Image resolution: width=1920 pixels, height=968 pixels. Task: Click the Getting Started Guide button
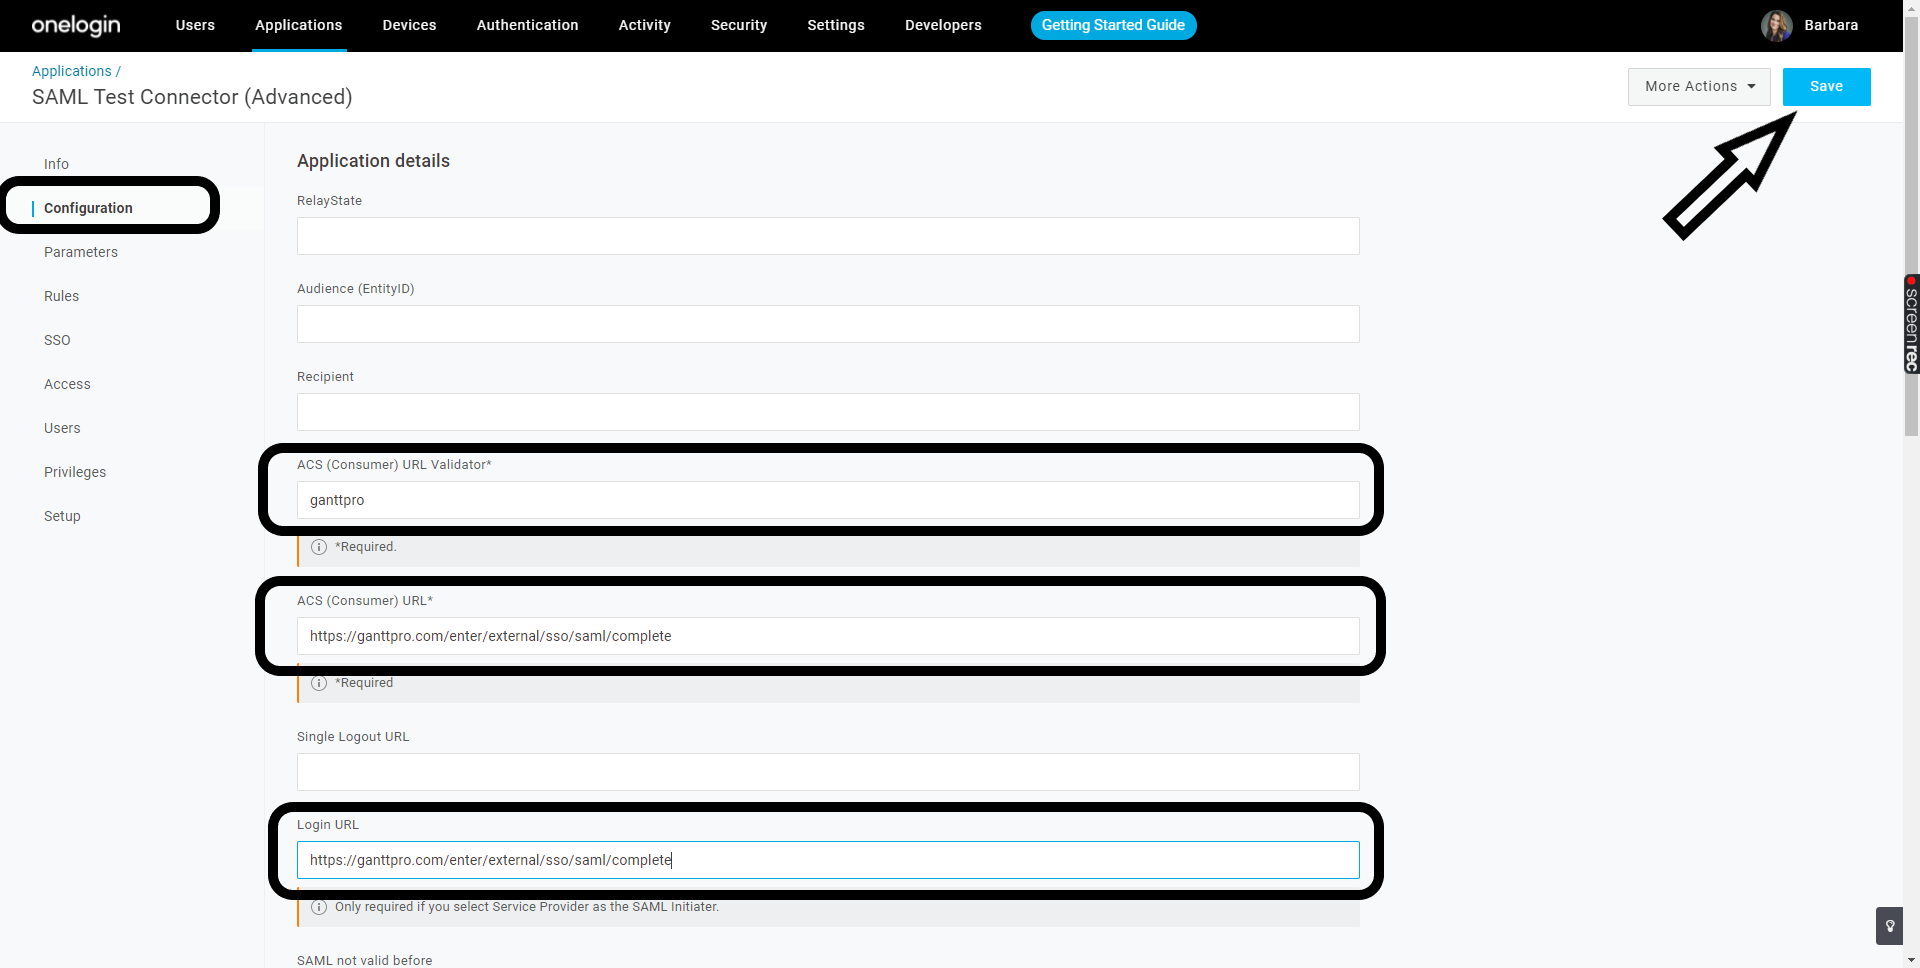pyautogui.click(x=1113, y=25)
